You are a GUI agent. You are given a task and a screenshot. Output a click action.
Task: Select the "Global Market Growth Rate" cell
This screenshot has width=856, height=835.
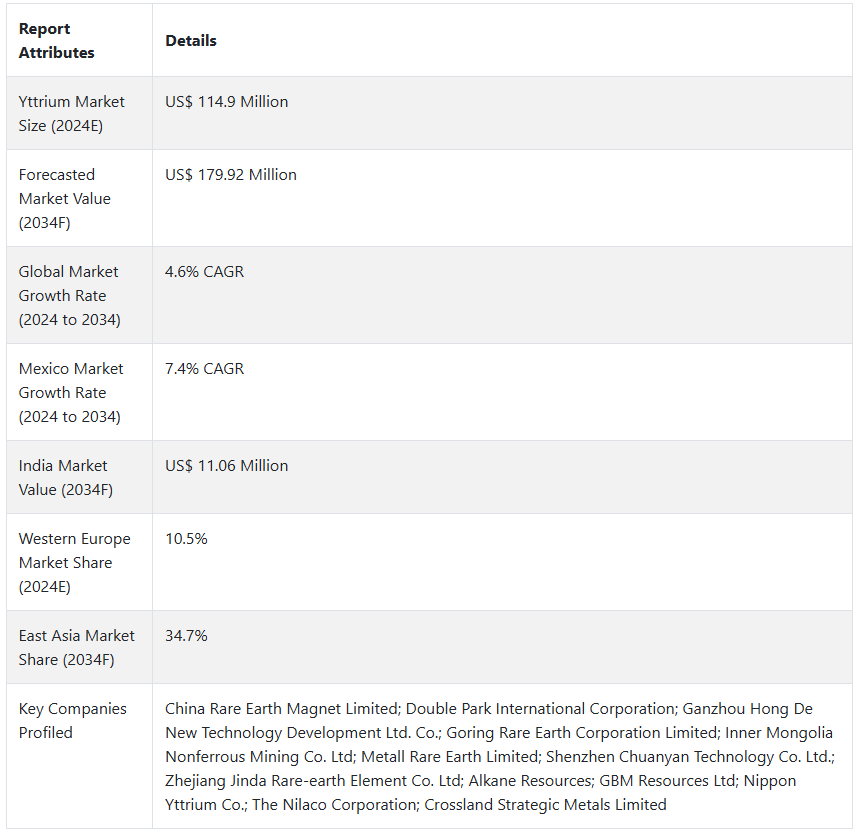point(69,296)
